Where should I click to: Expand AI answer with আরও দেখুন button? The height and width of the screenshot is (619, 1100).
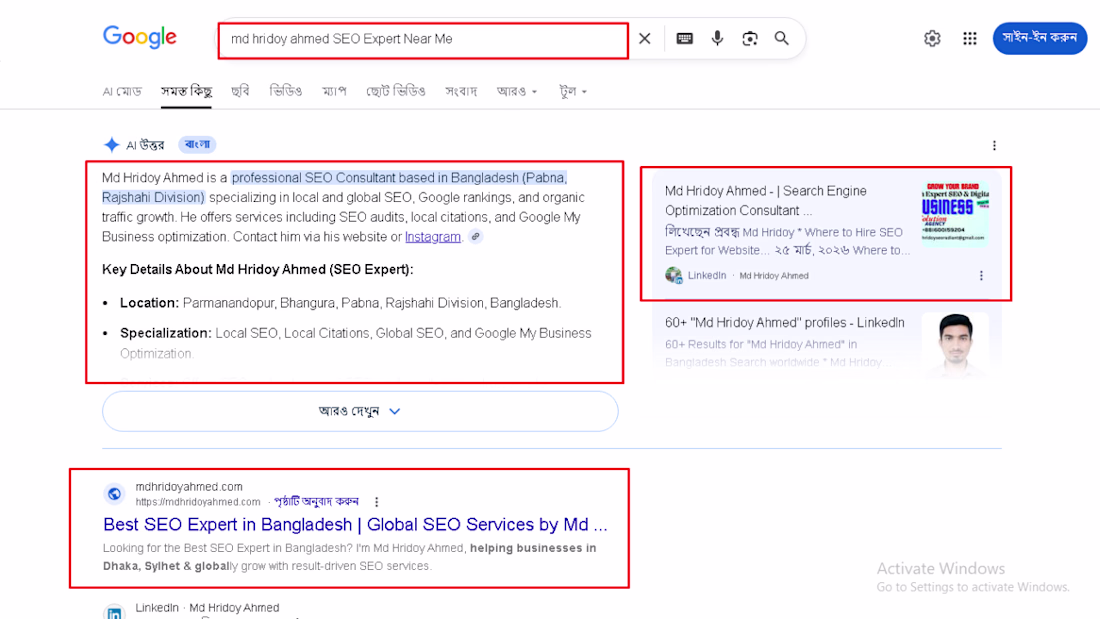(360, 411)
